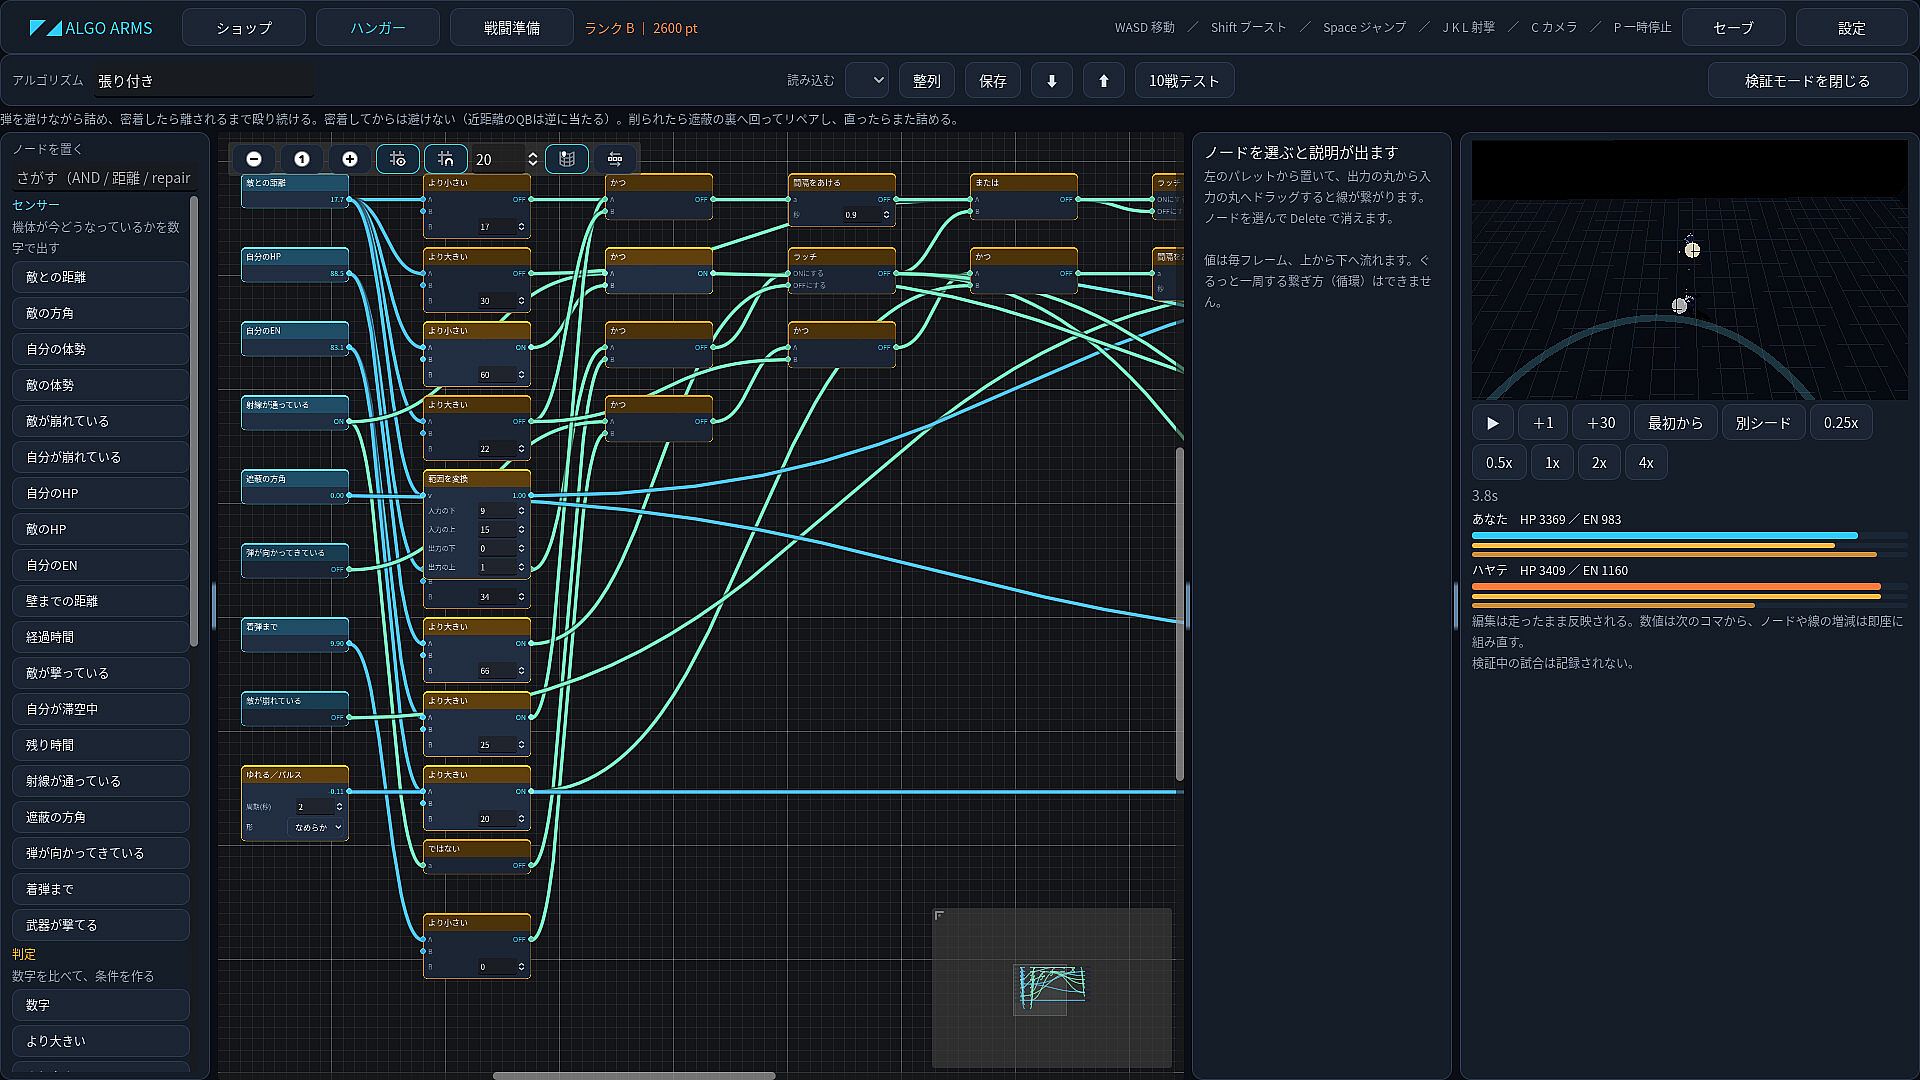Run the 10戦テスト

click(x=1184, y=81)
